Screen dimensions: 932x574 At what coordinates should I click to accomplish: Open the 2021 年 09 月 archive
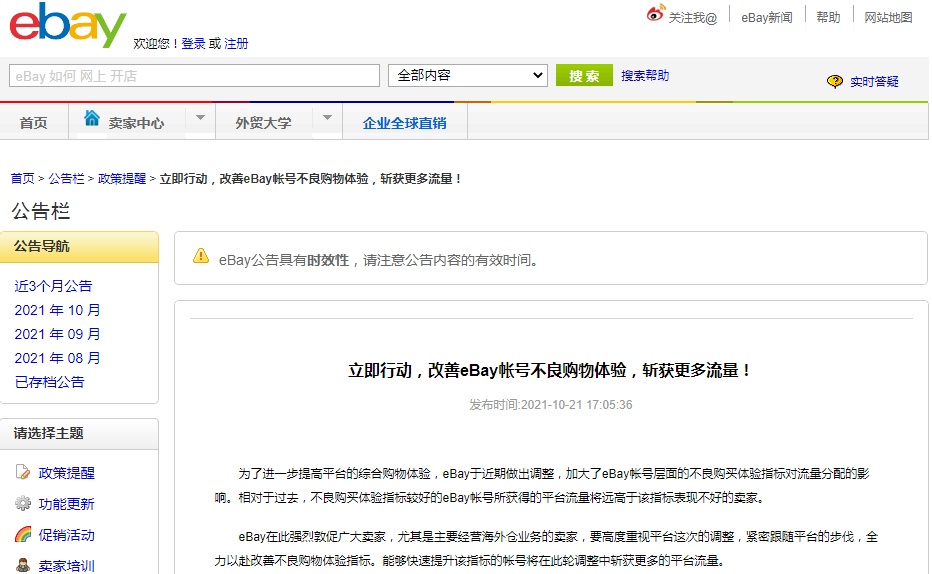[x=57, y=334]
